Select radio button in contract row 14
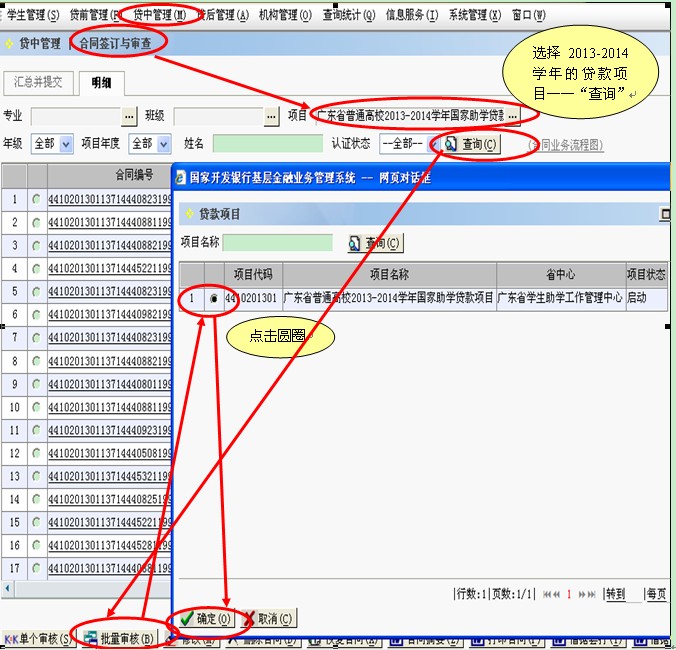 [37, 499]
